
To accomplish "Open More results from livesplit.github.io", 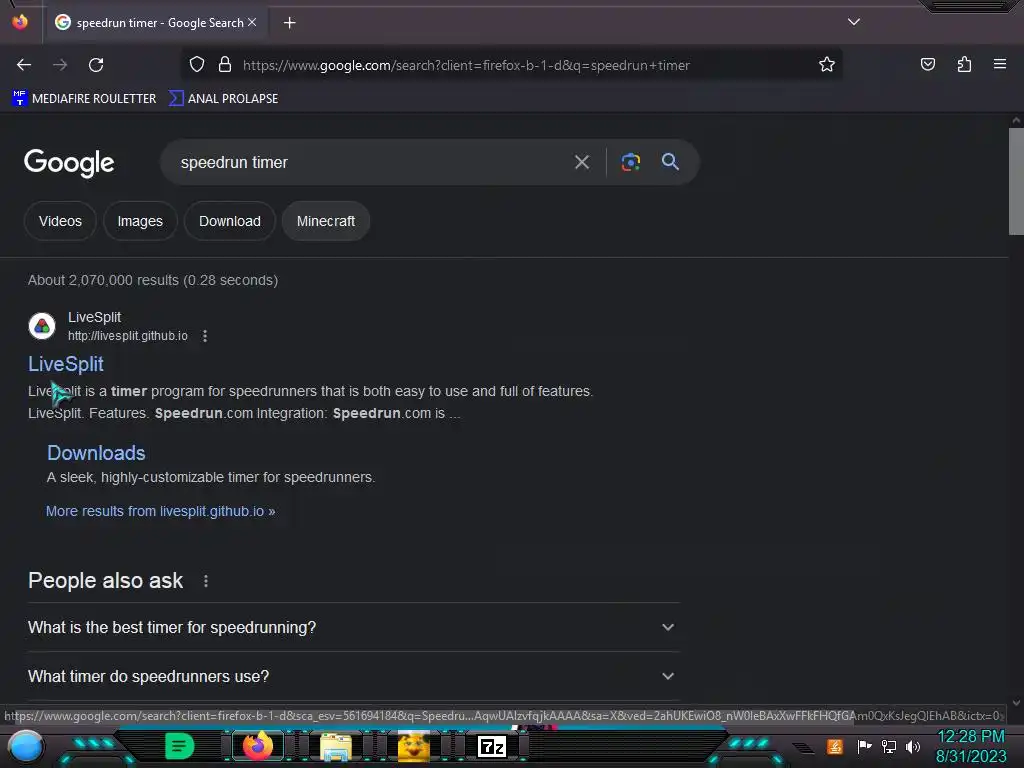I will coord(161,511).
